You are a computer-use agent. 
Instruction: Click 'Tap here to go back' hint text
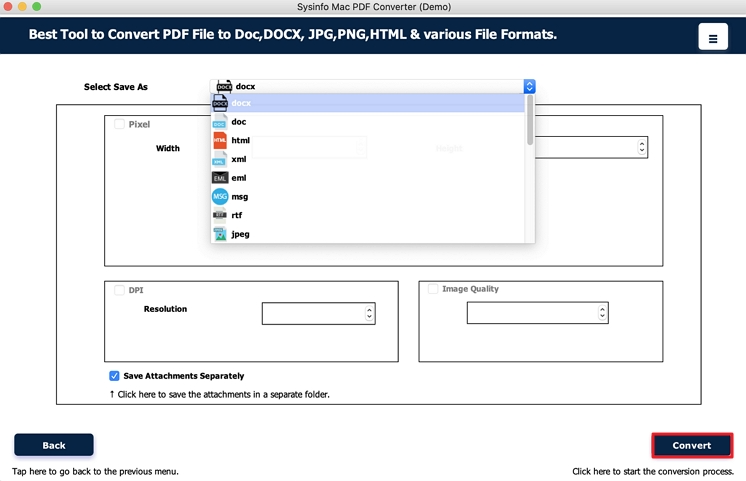point(95,471)
